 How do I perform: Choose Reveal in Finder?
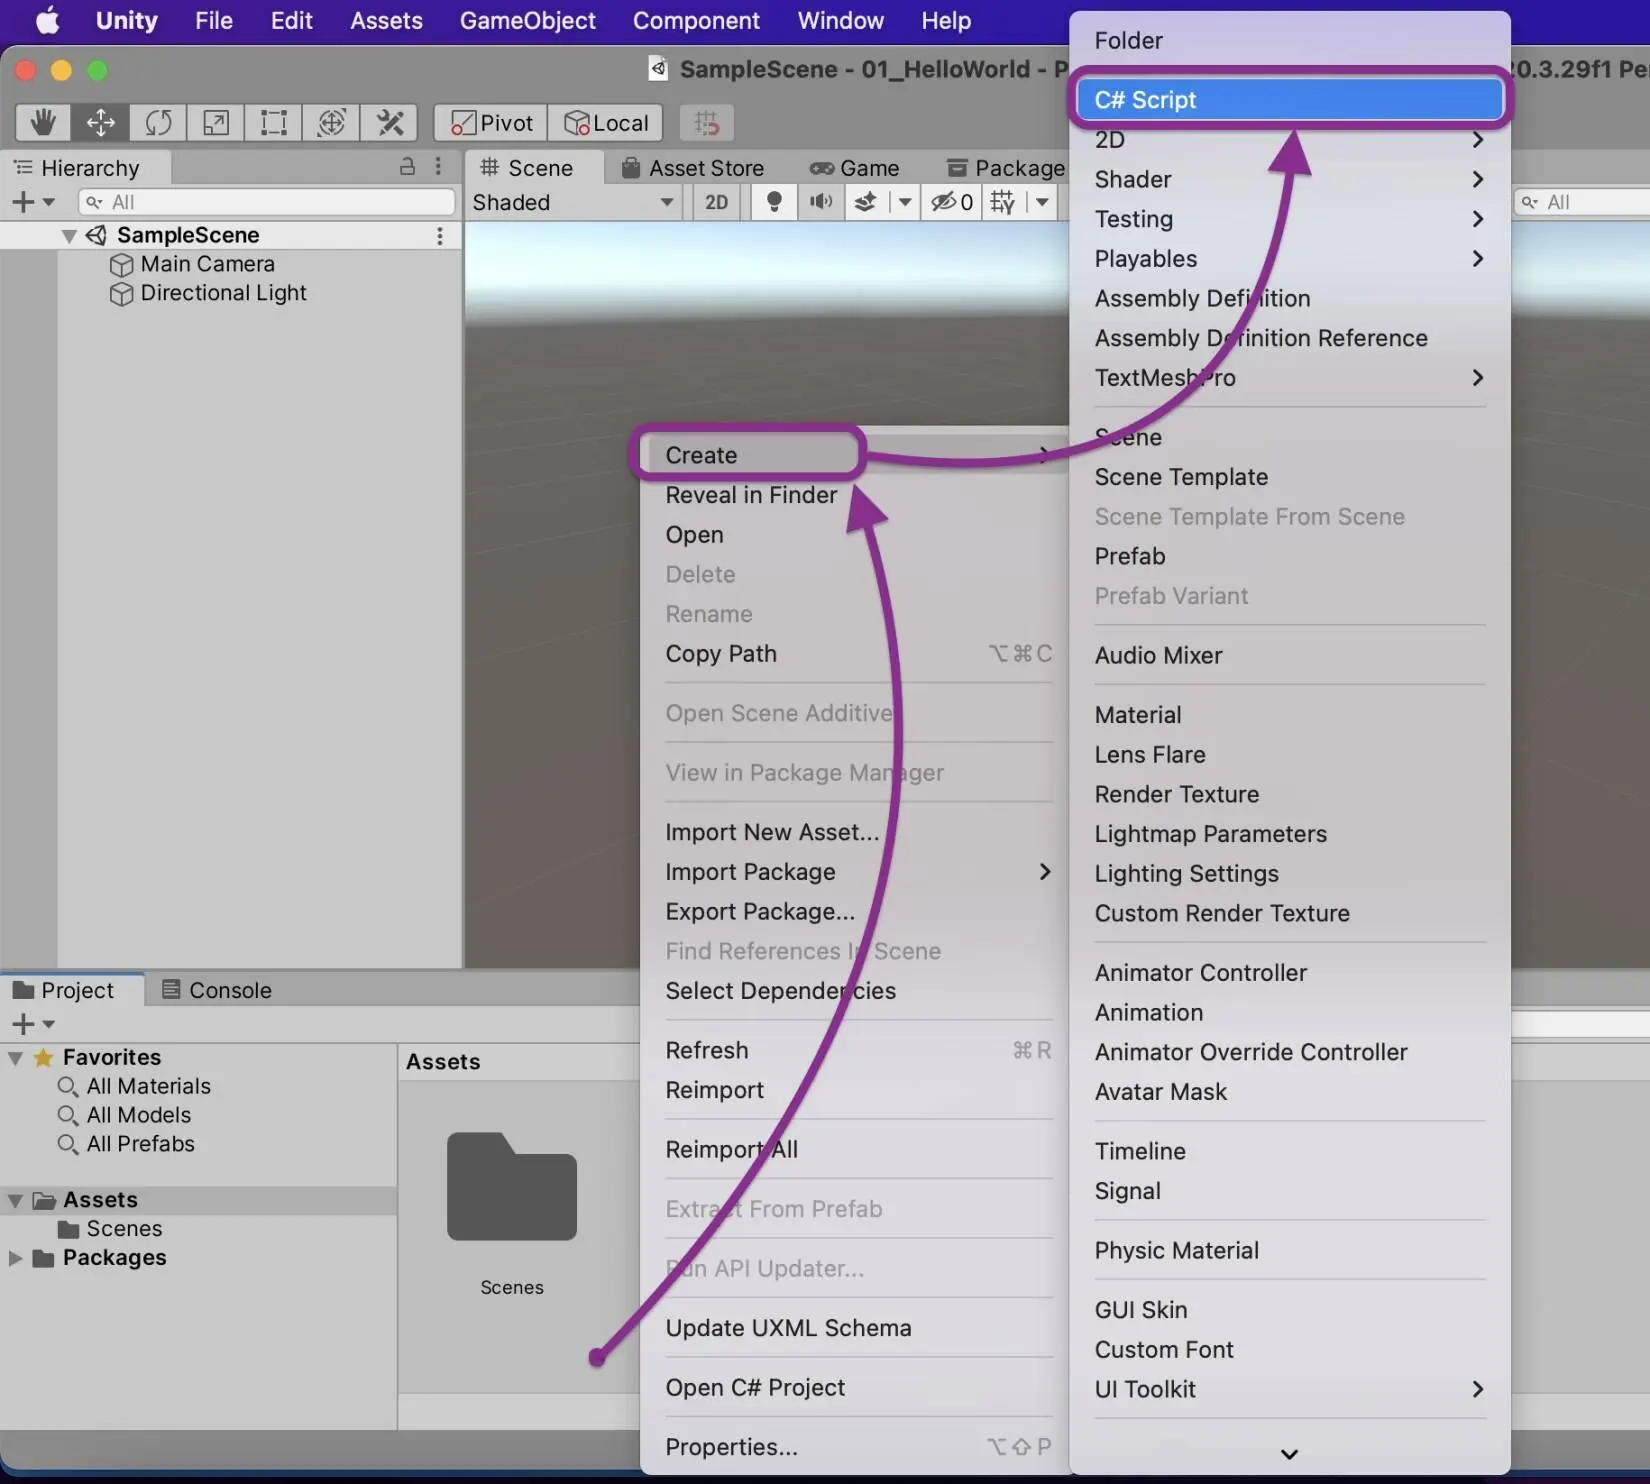[855, 495]
